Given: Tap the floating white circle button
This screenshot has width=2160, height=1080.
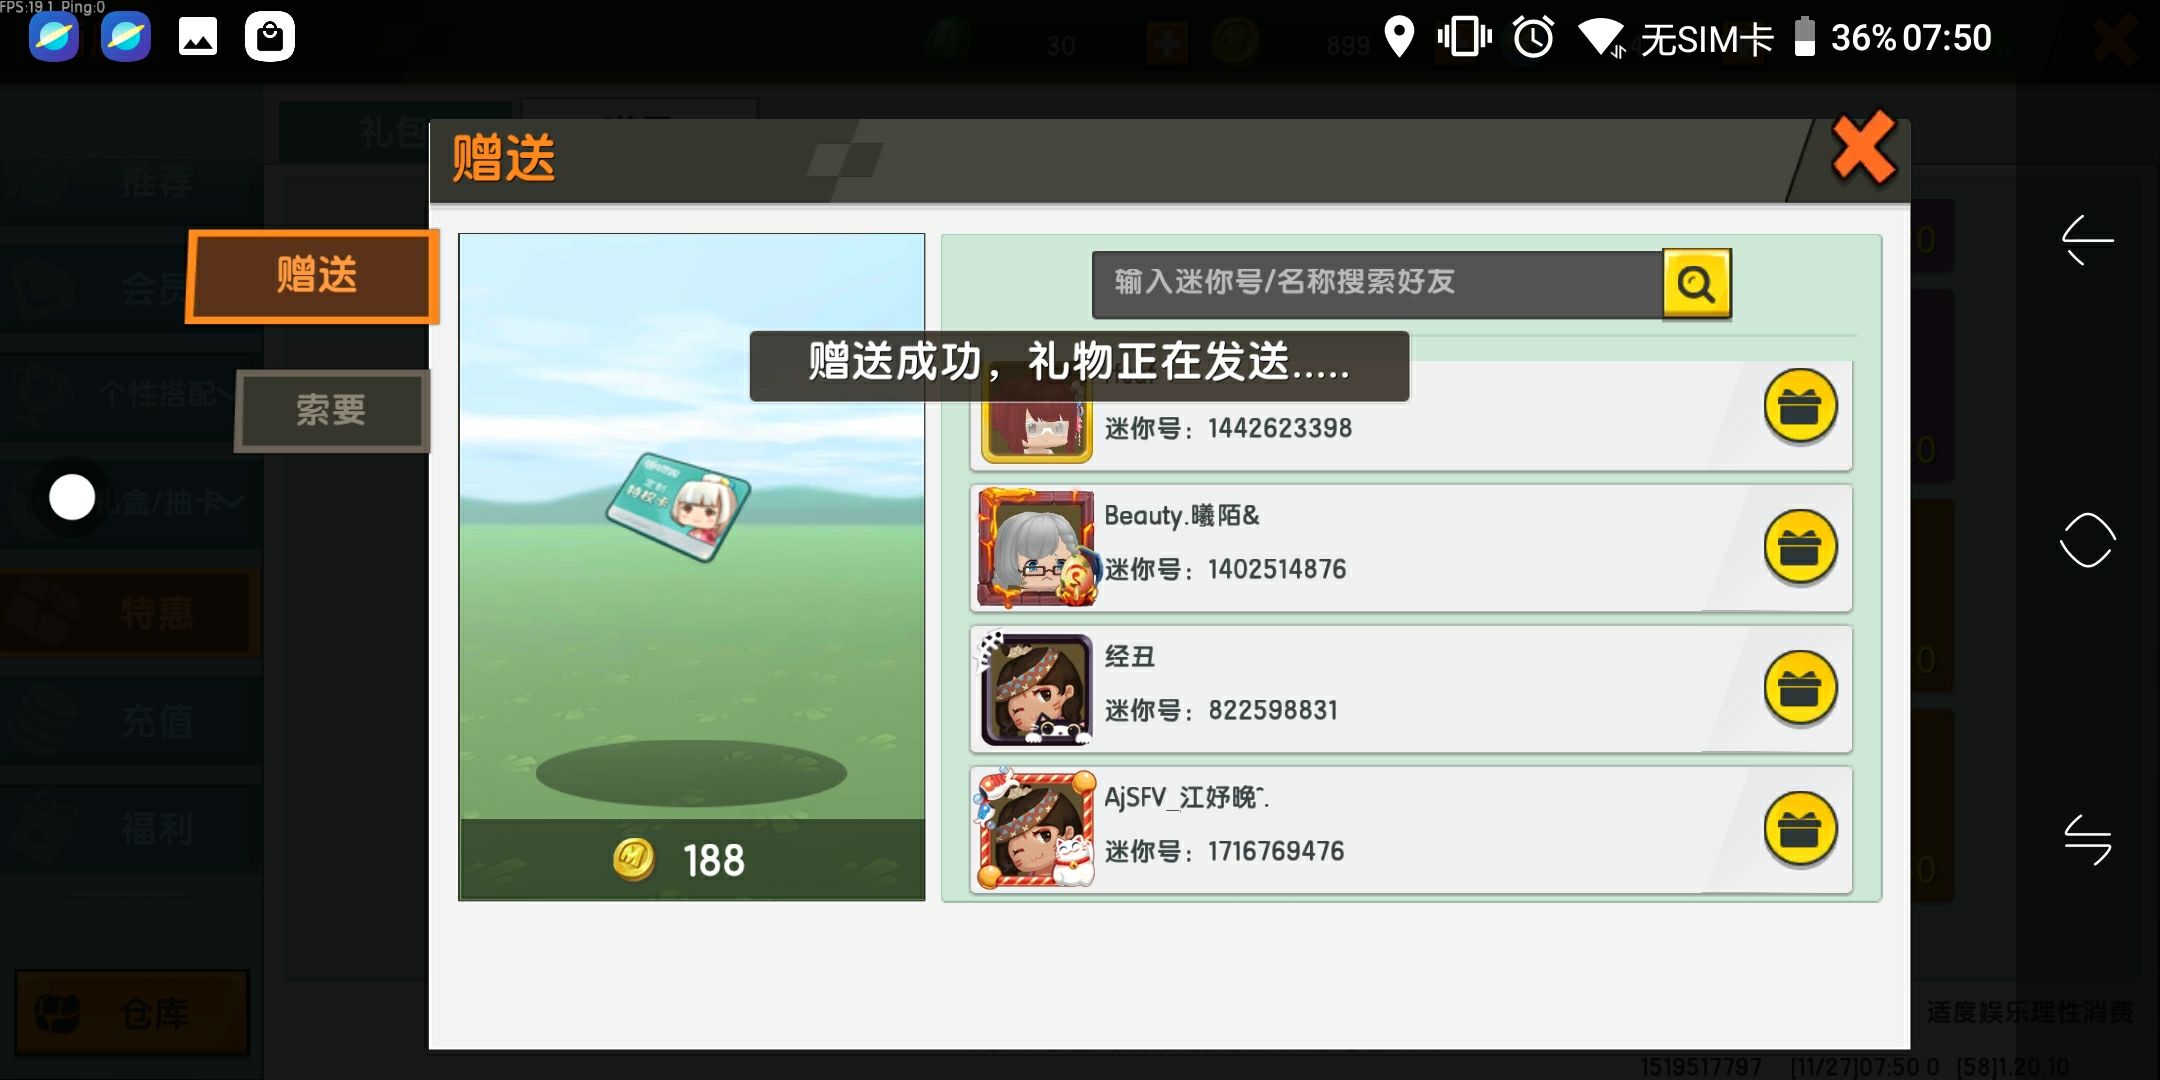Looking at the screenshot, I should pos(72,497).
